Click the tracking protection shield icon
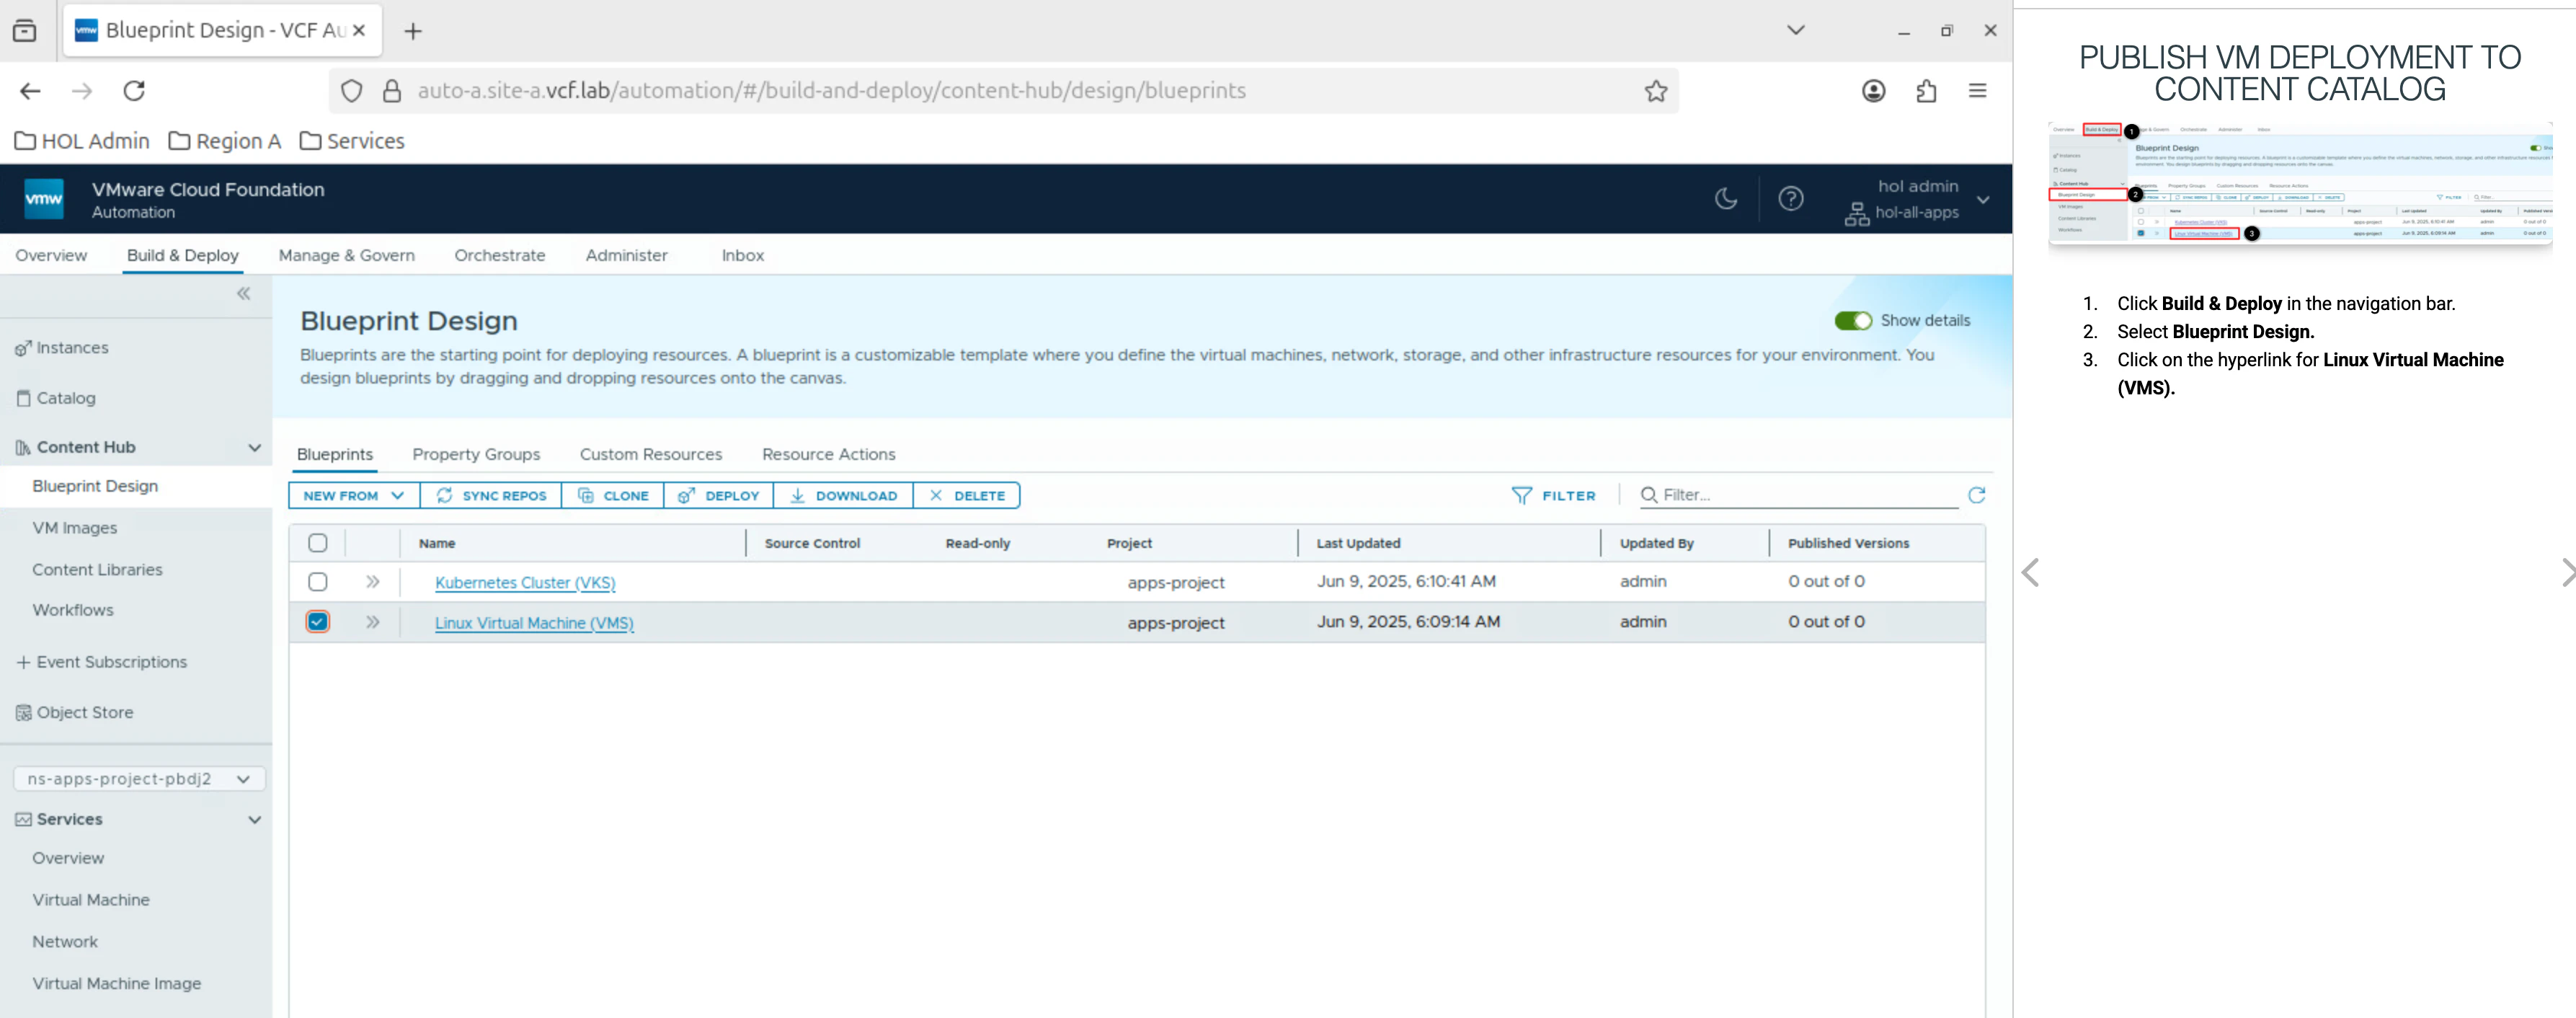Viewport: 2576px width, 1018px height. (x=352, y=91)
